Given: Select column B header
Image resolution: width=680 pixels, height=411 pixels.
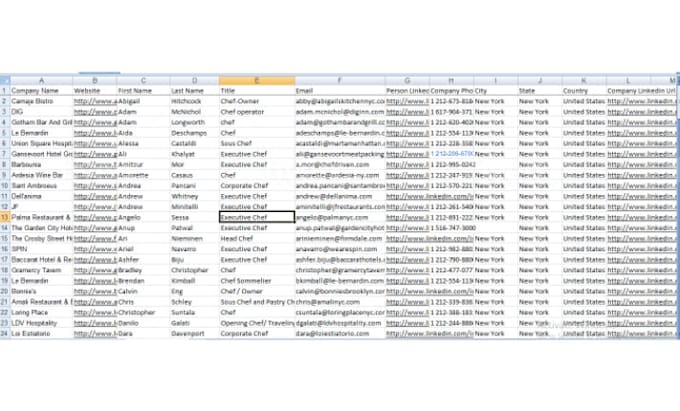Looking at the screenshot, I should coord(95,81).
